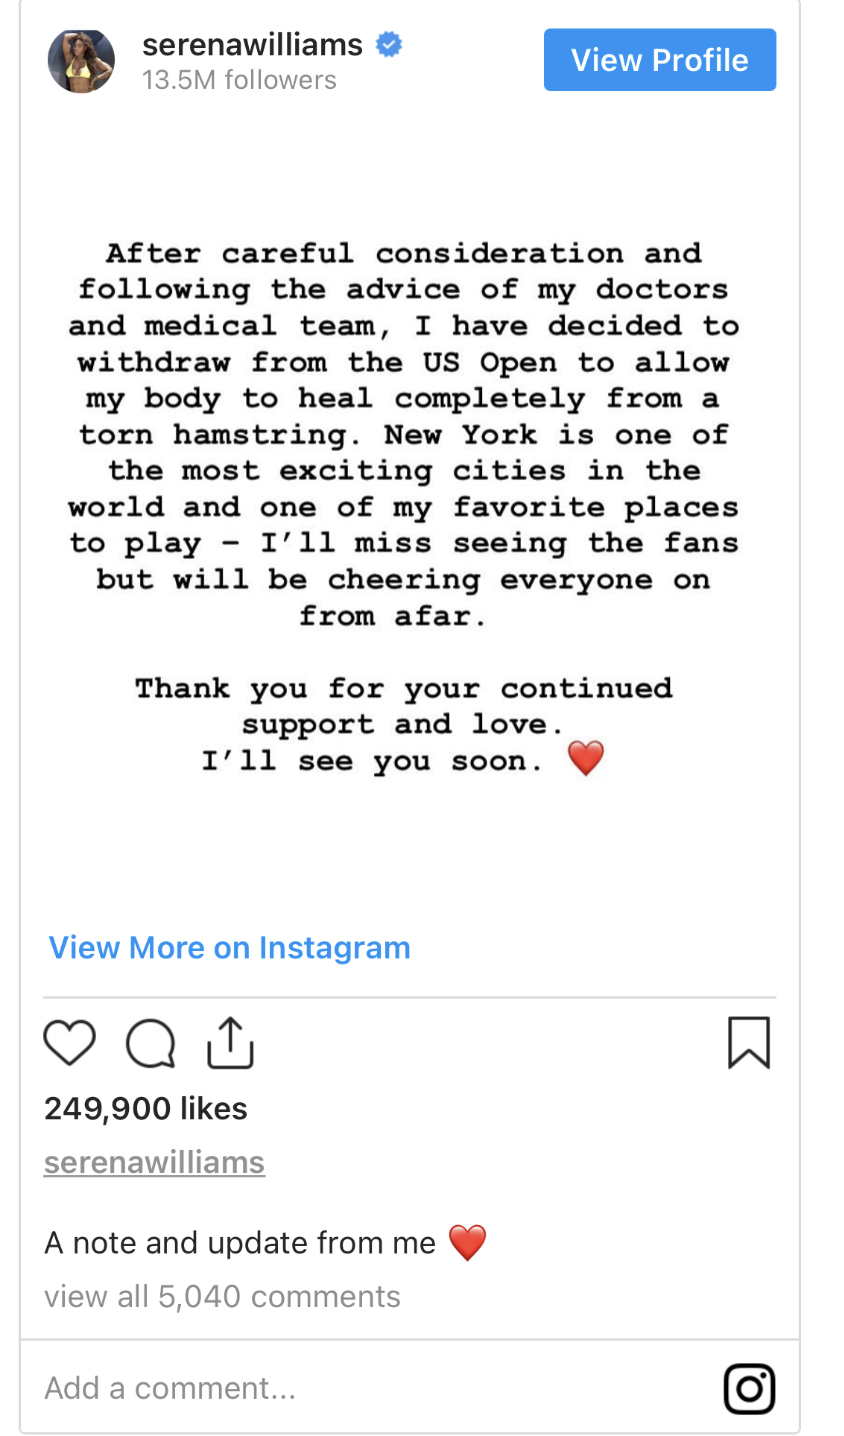Click the serenawilliams username in the header
The height and width of the screenshot is (1436, 844).
[252, 45]
